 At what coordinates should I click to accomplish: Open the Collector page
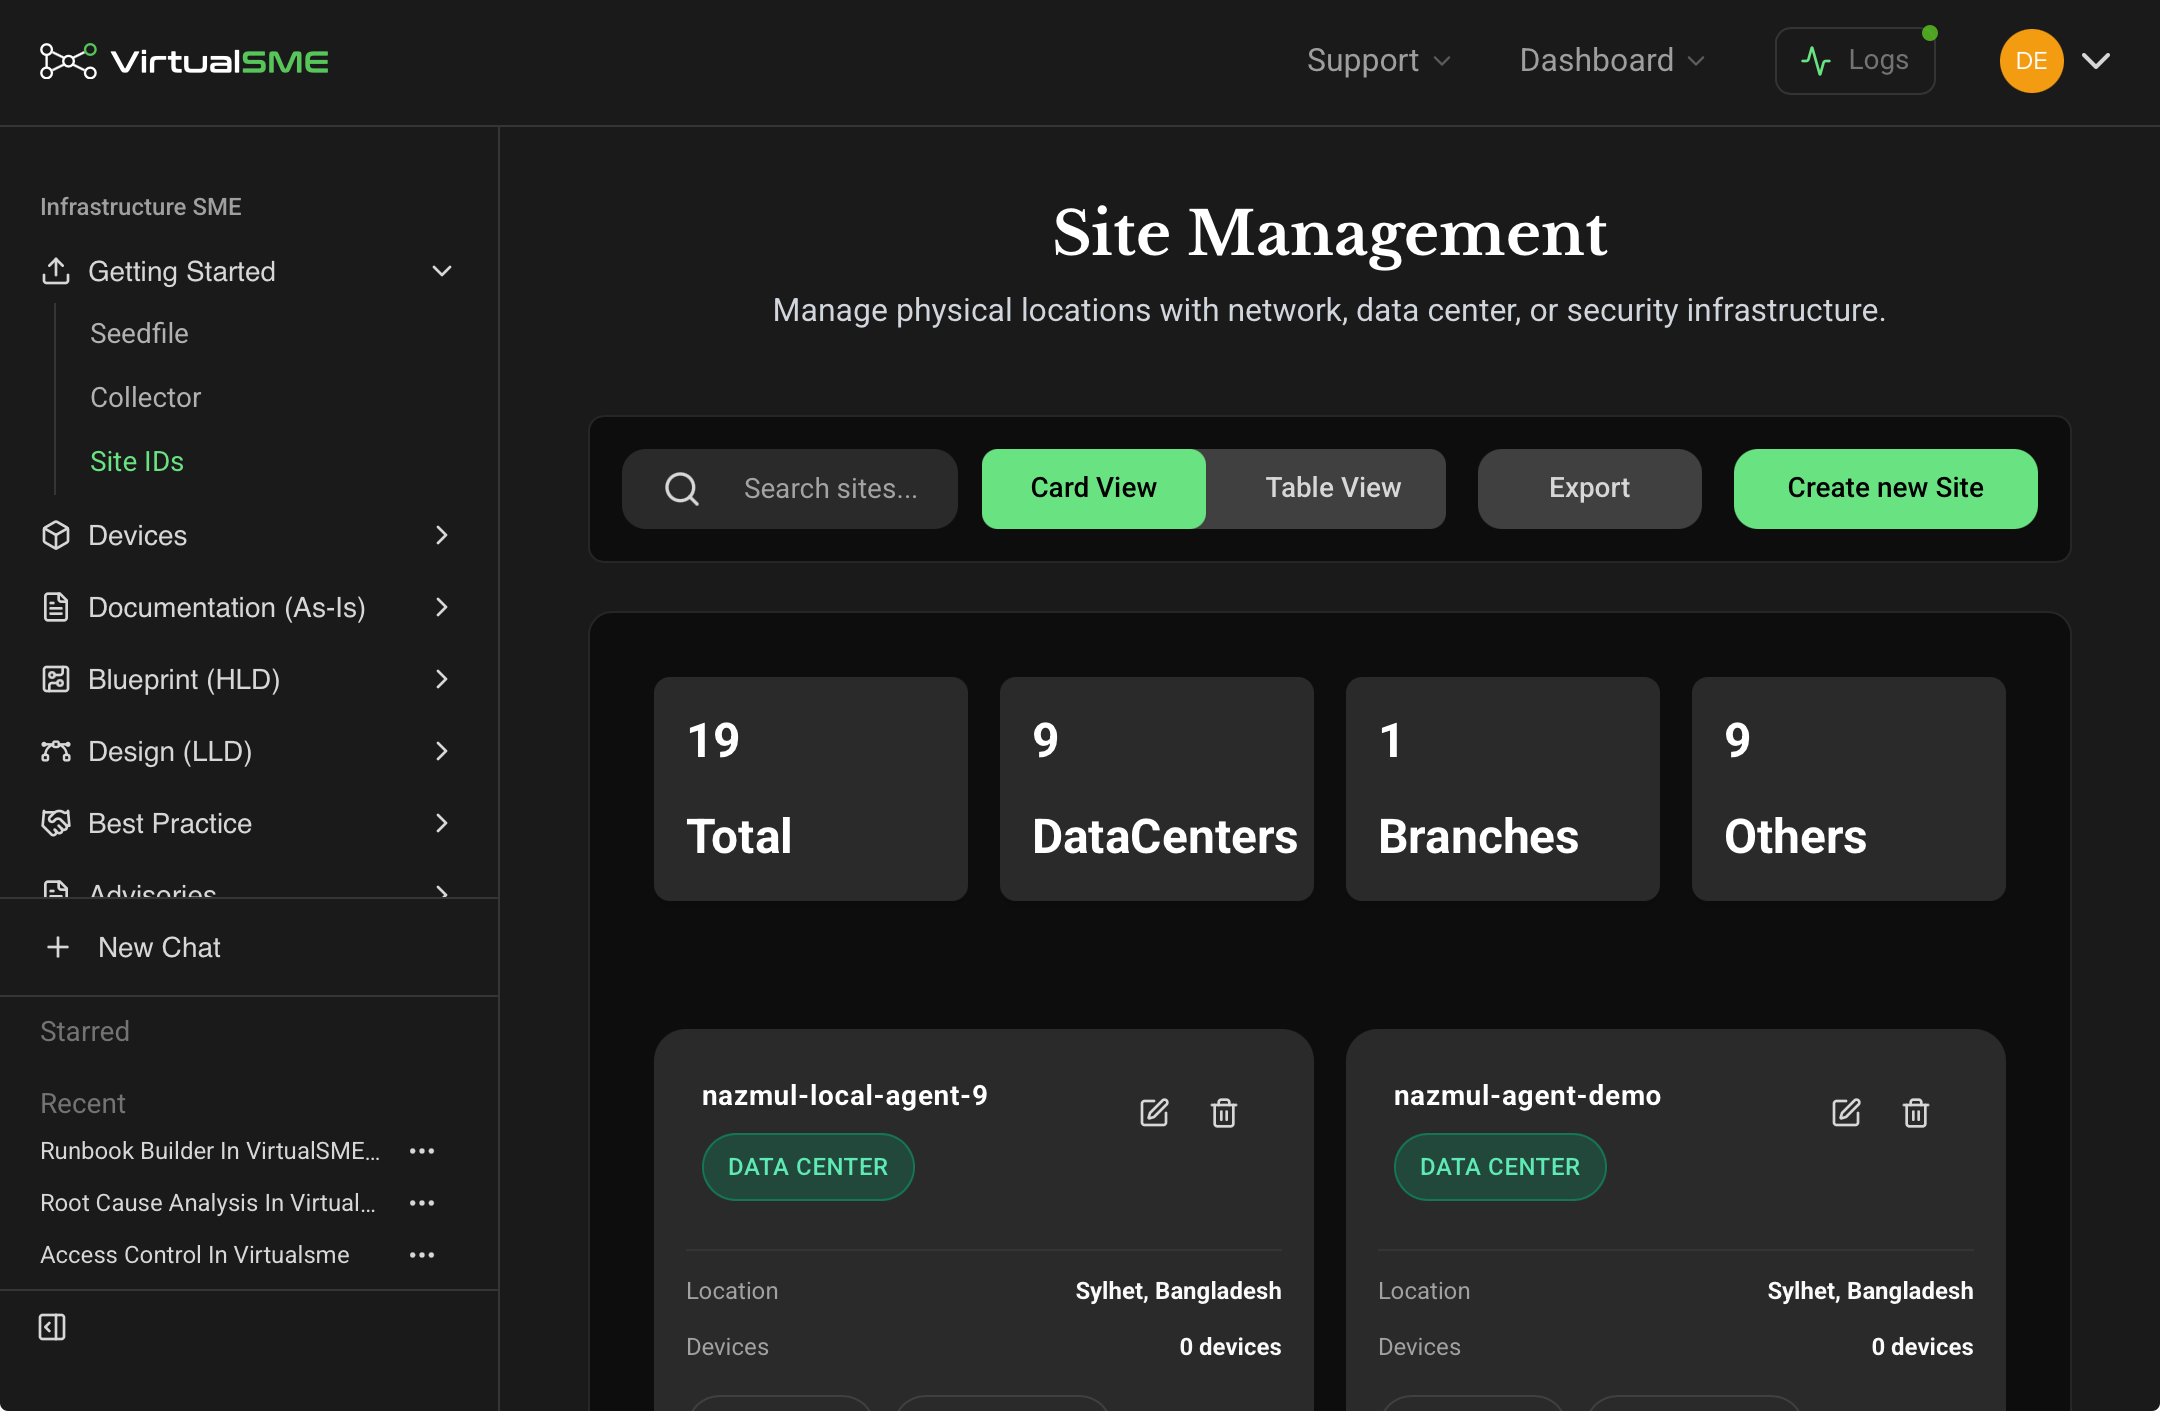(145, 397)
